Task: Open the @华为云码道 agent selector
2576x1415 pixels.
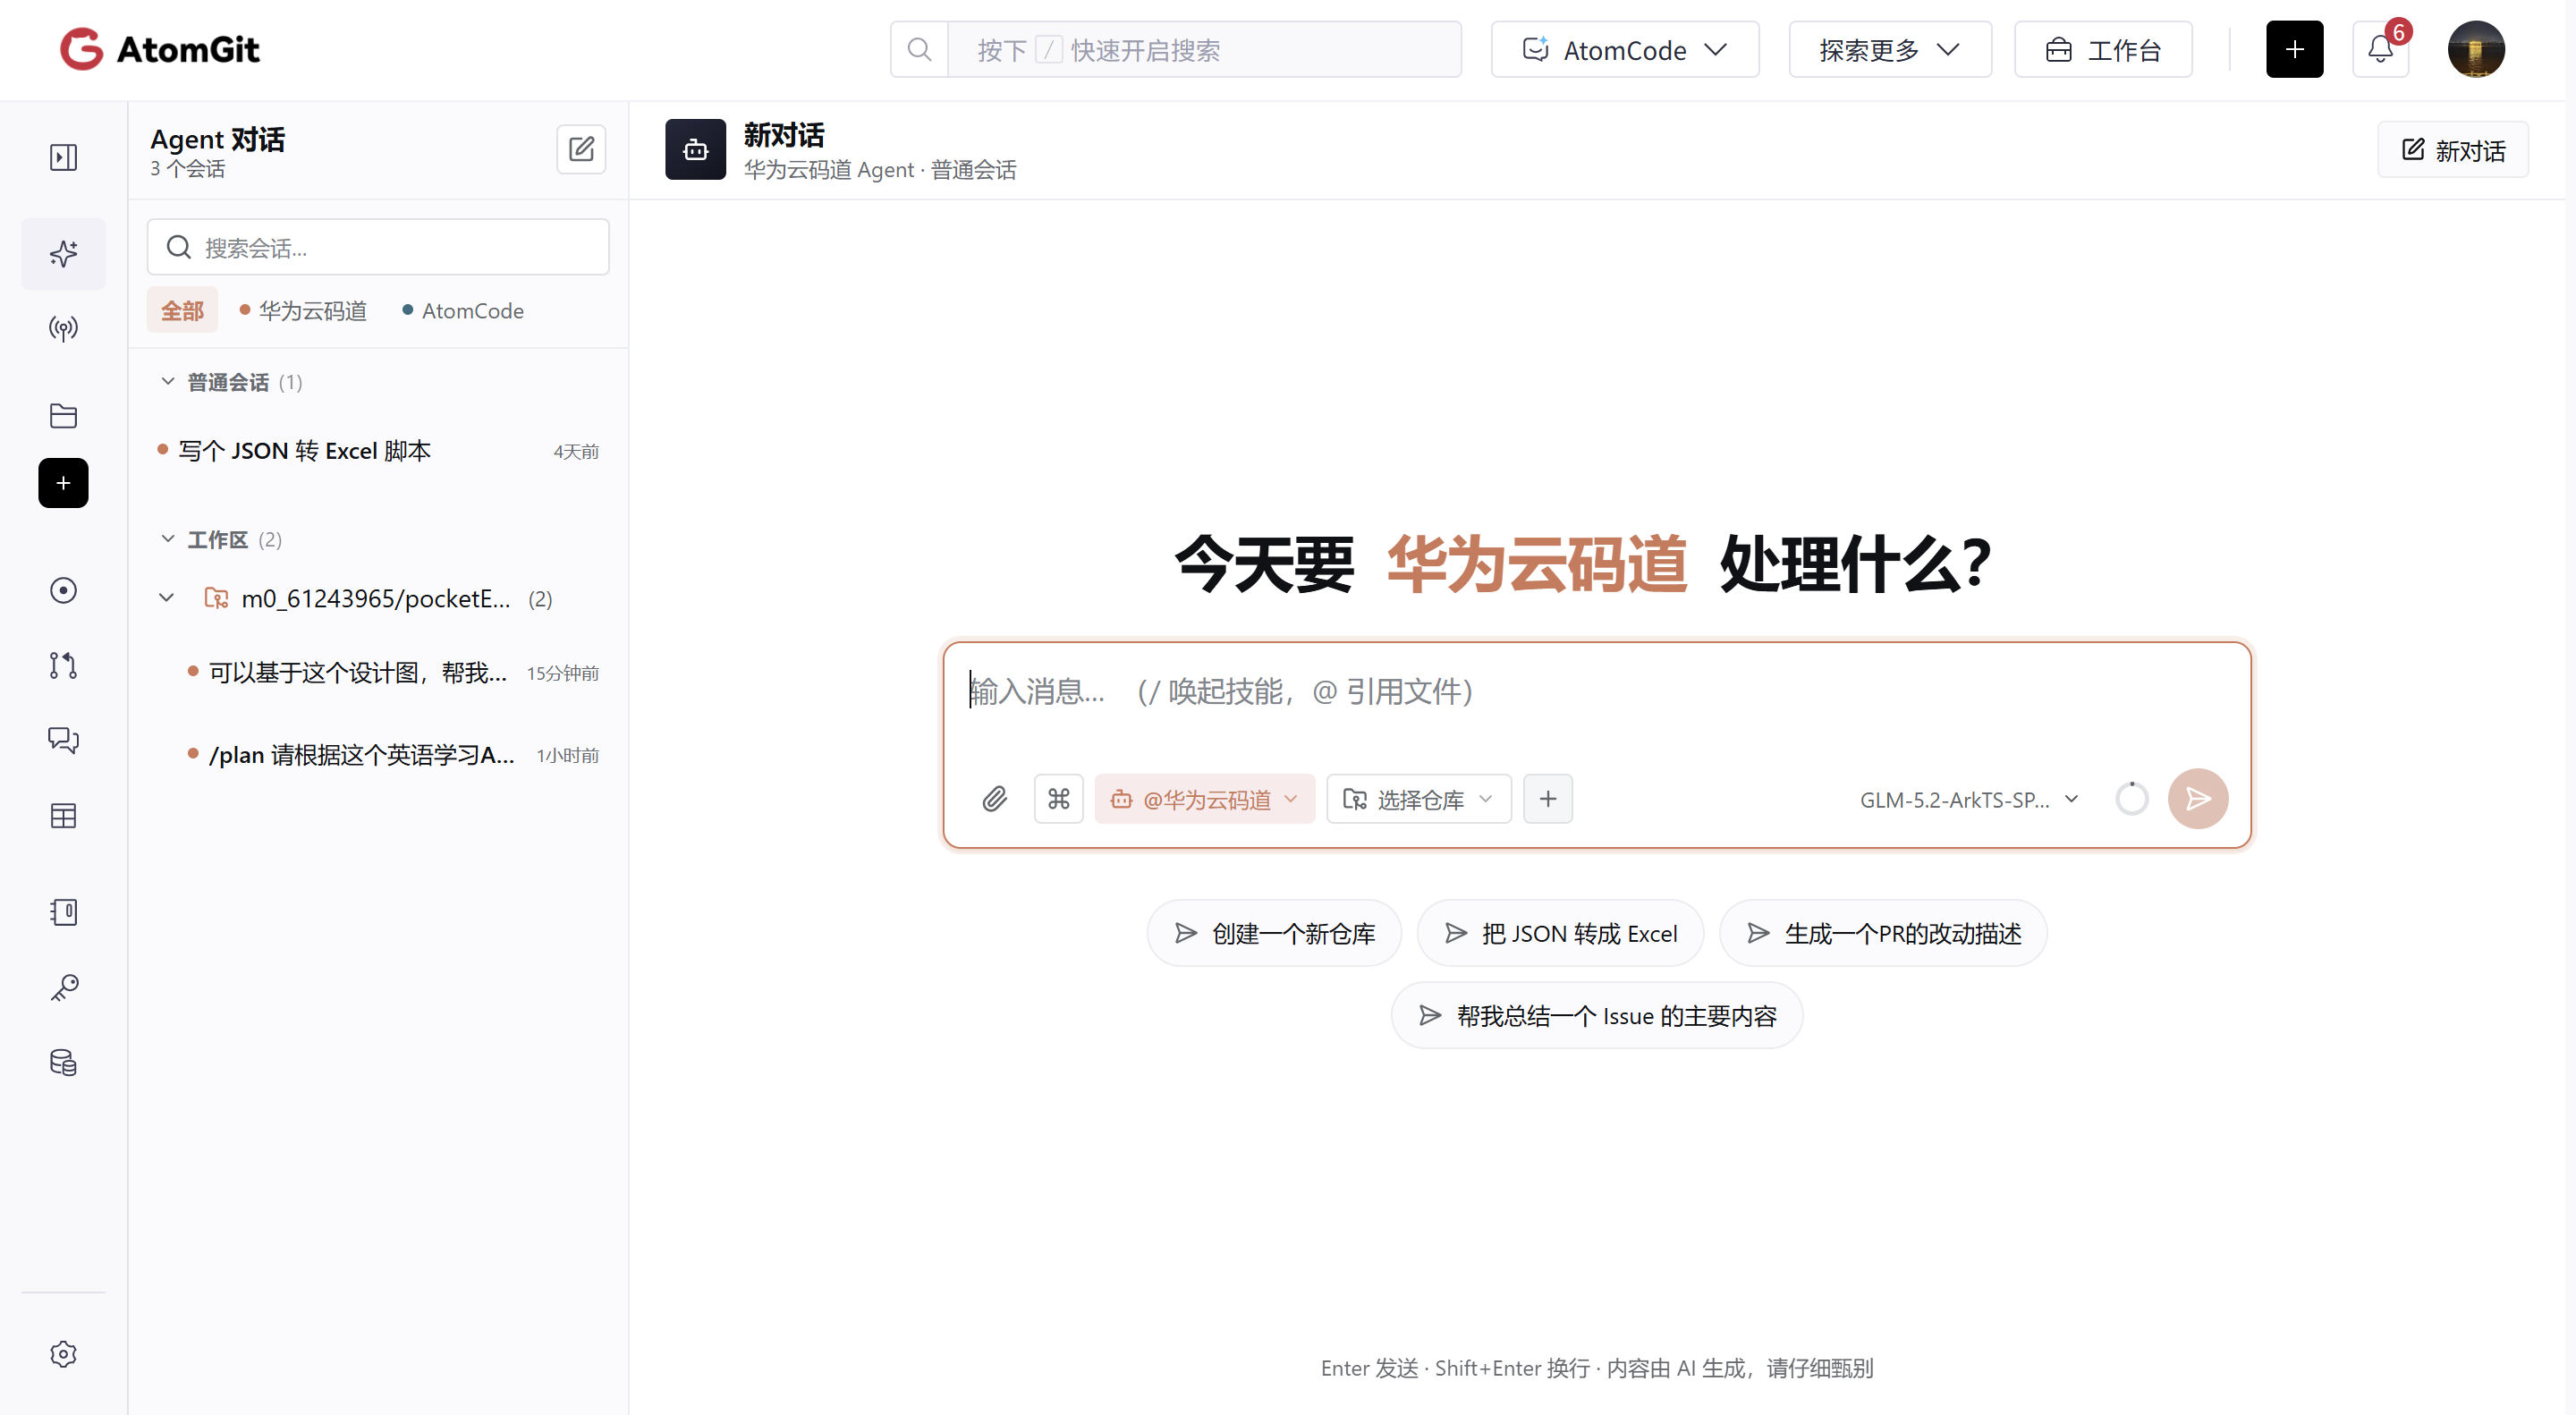Action: (1204, 799)
